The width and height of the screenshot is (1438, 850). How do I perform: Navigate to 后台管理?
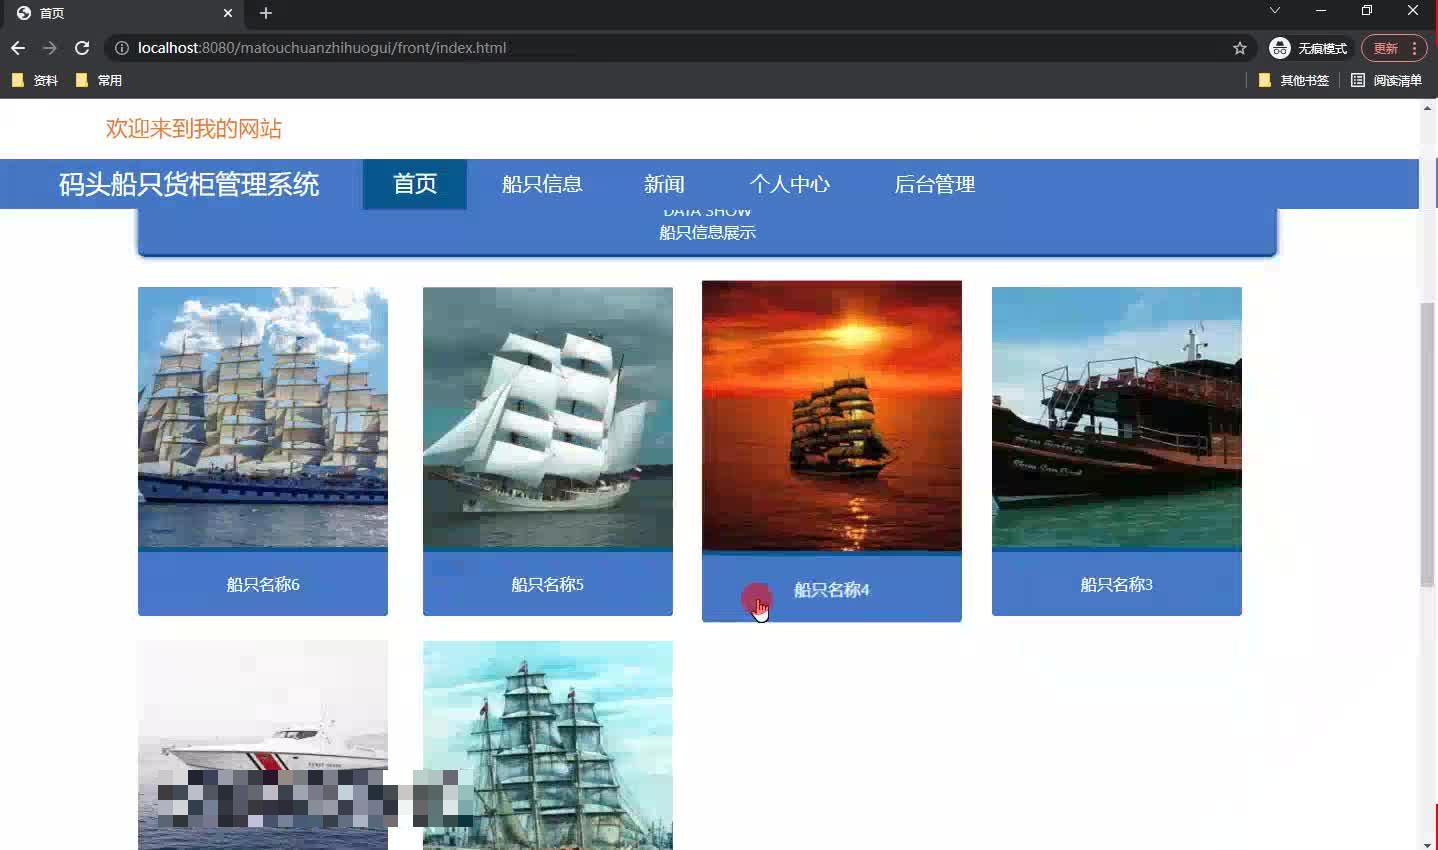933,184
